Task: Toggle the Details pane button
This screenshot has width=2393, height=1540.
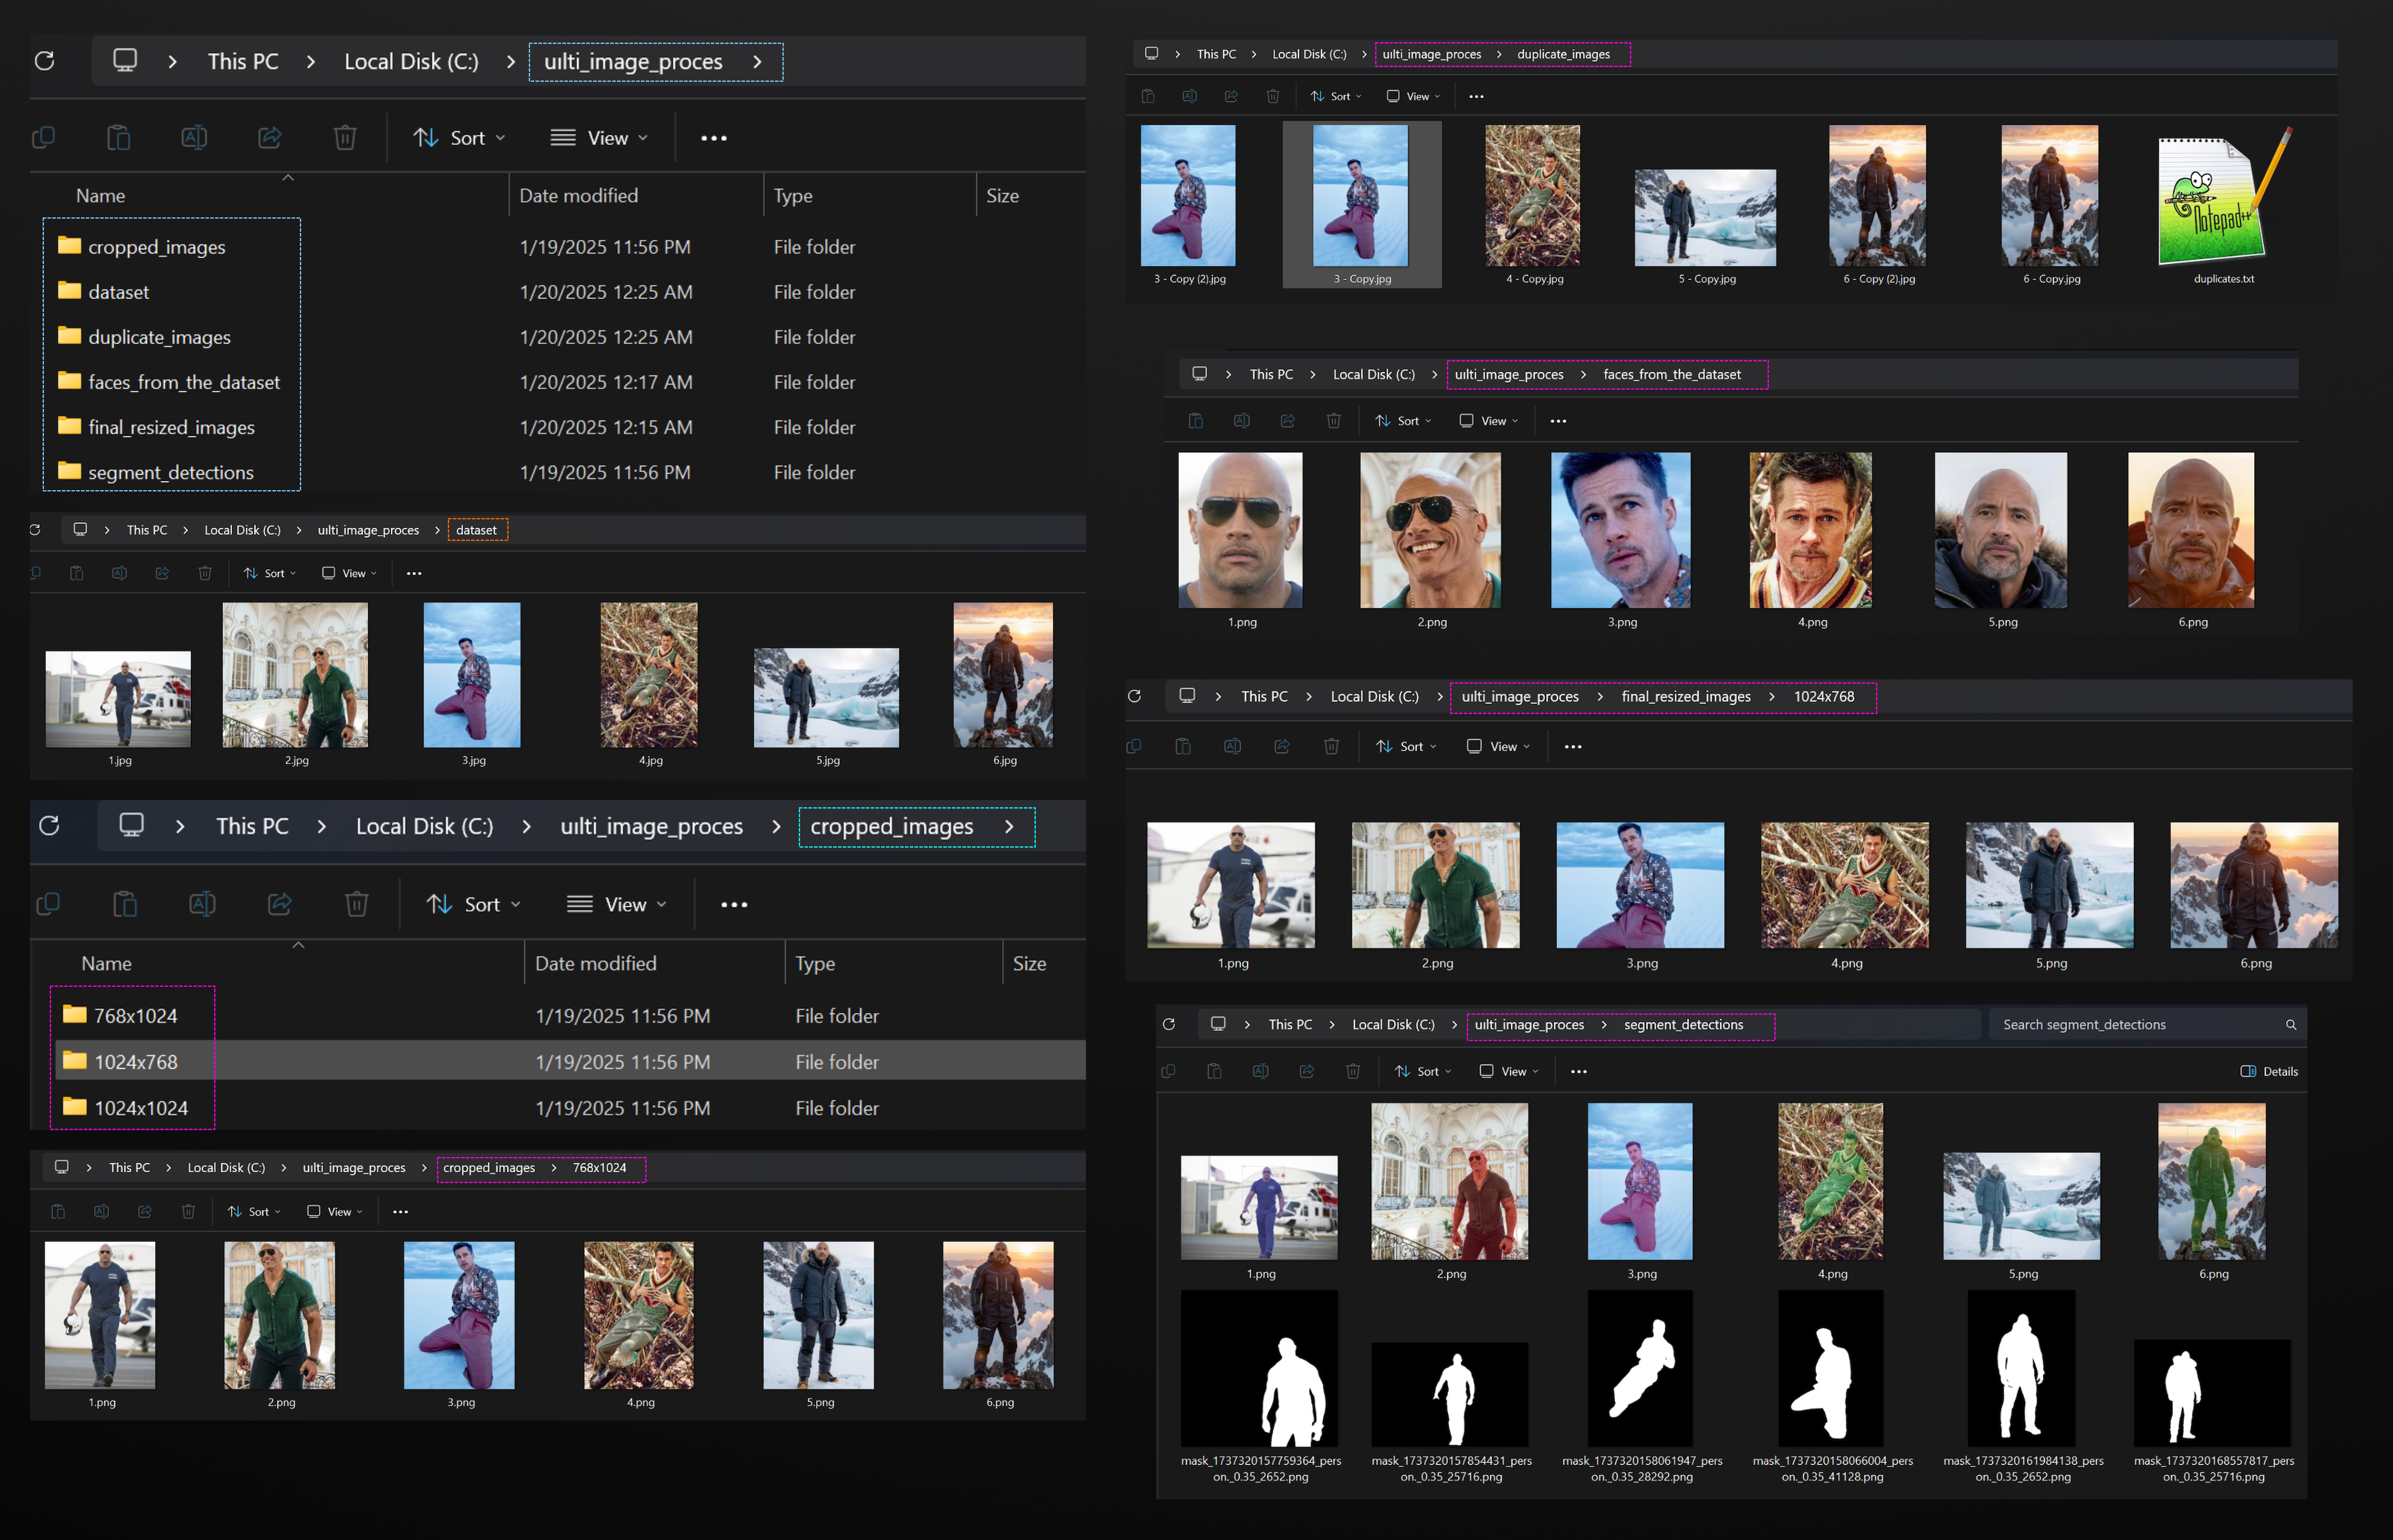Action: (x=2269, y=1071)
